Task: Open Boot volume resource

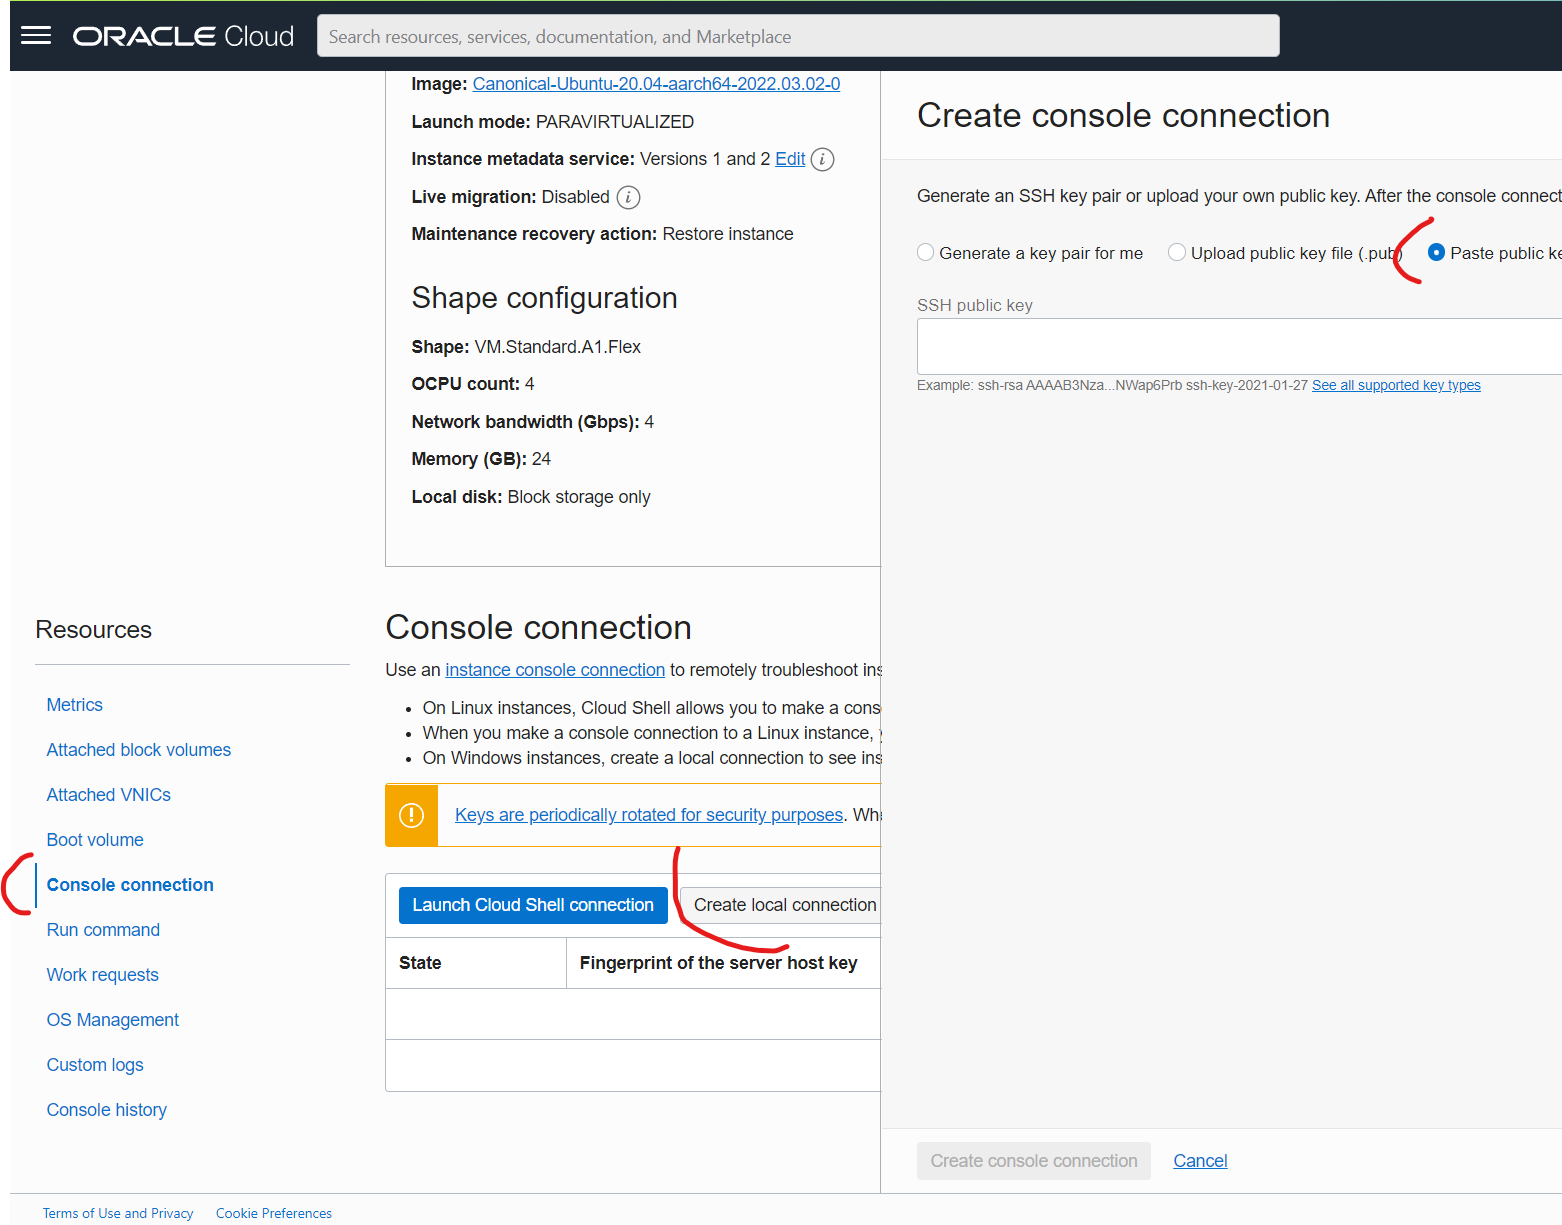Action: point(95,840)
